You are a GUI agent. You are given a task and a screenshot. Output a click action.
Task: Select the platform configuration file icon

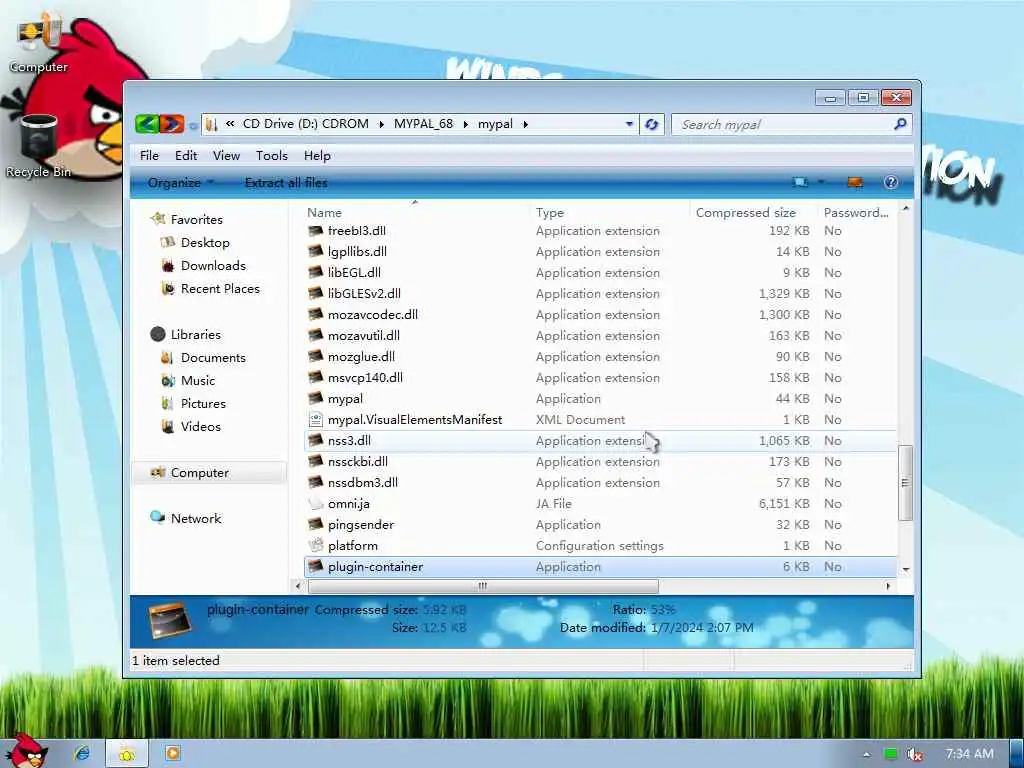click(316, 545)
